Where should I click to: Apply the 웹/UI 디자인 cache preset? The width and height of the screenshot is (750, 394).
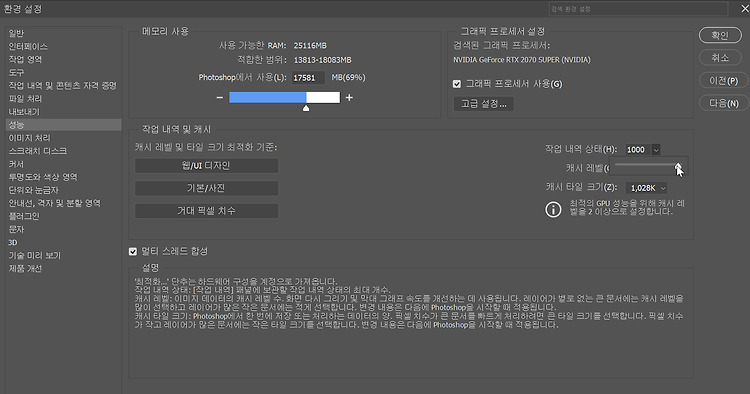(x=206, y=165)
